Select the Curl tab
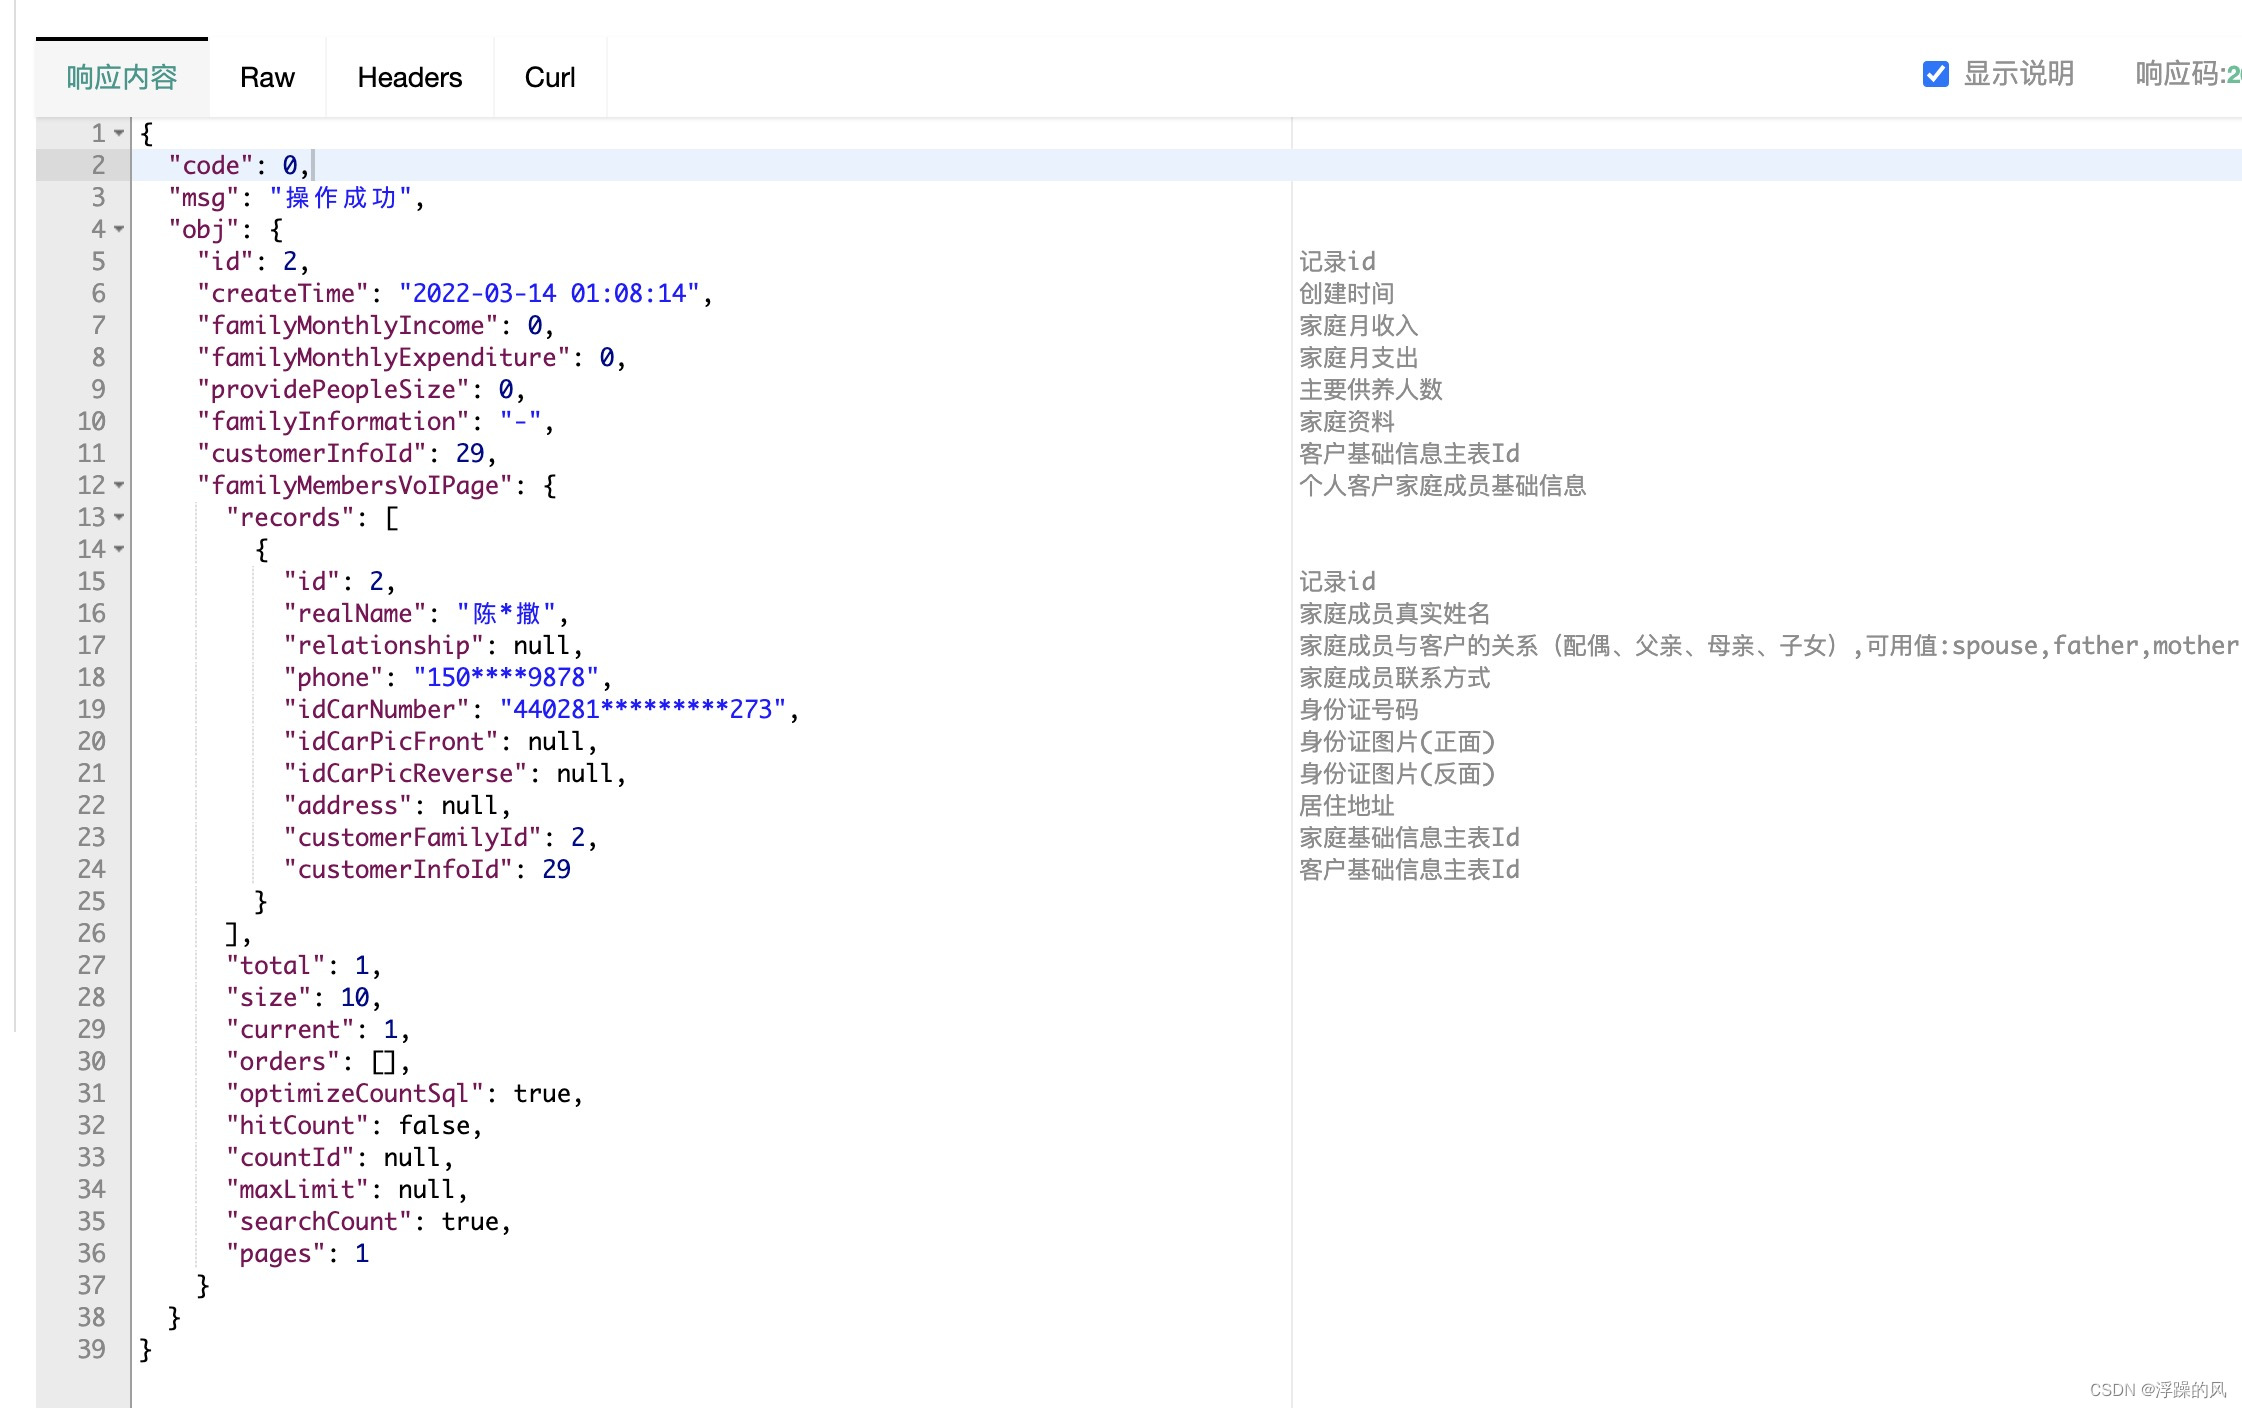This screenshot has height=1408, width=2242. (549, 77)
